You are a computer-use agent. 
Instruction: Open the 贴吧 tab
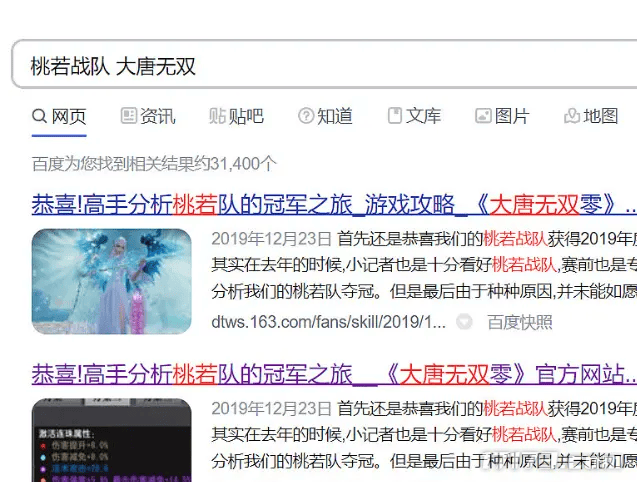click(x=236, y=116)
